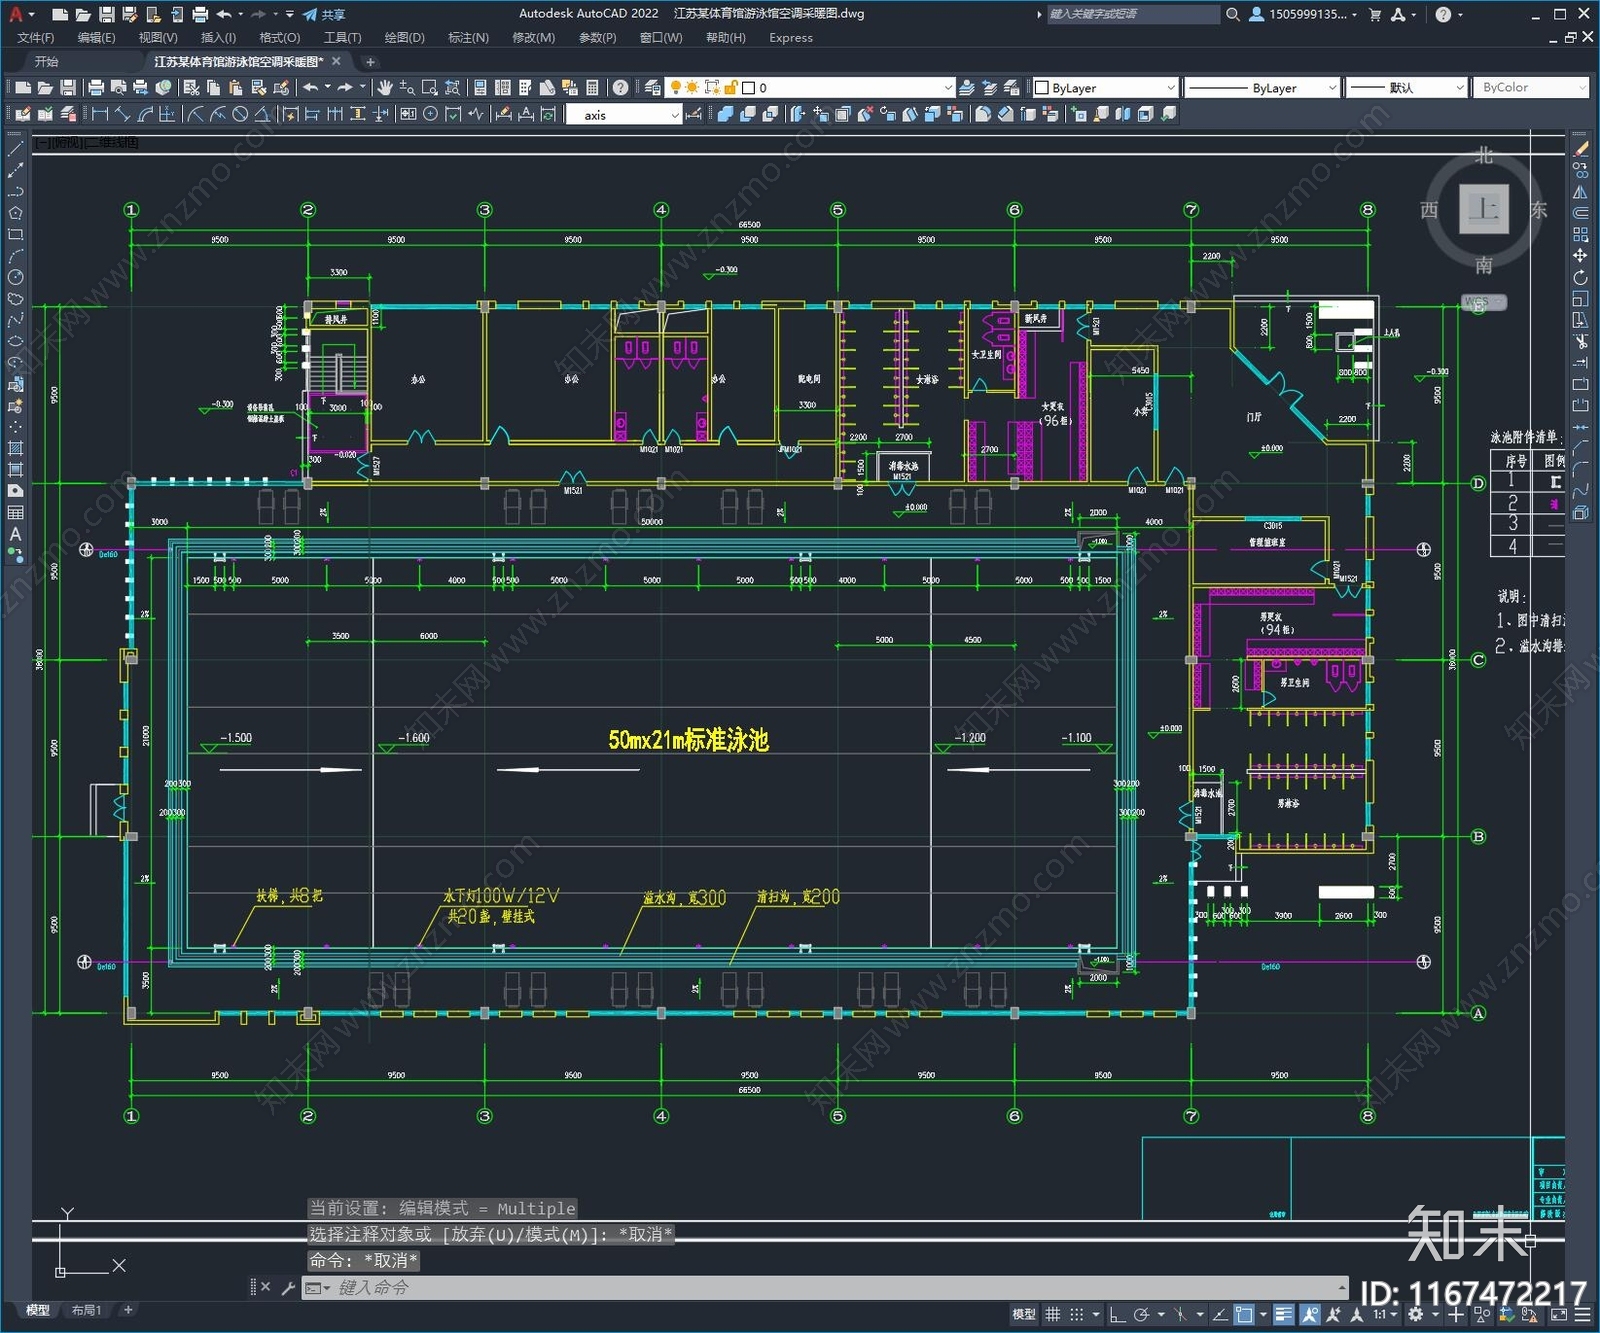
Task: Open the 1:1 annotation scale dropdown
Action: tap(1384, 1315)
